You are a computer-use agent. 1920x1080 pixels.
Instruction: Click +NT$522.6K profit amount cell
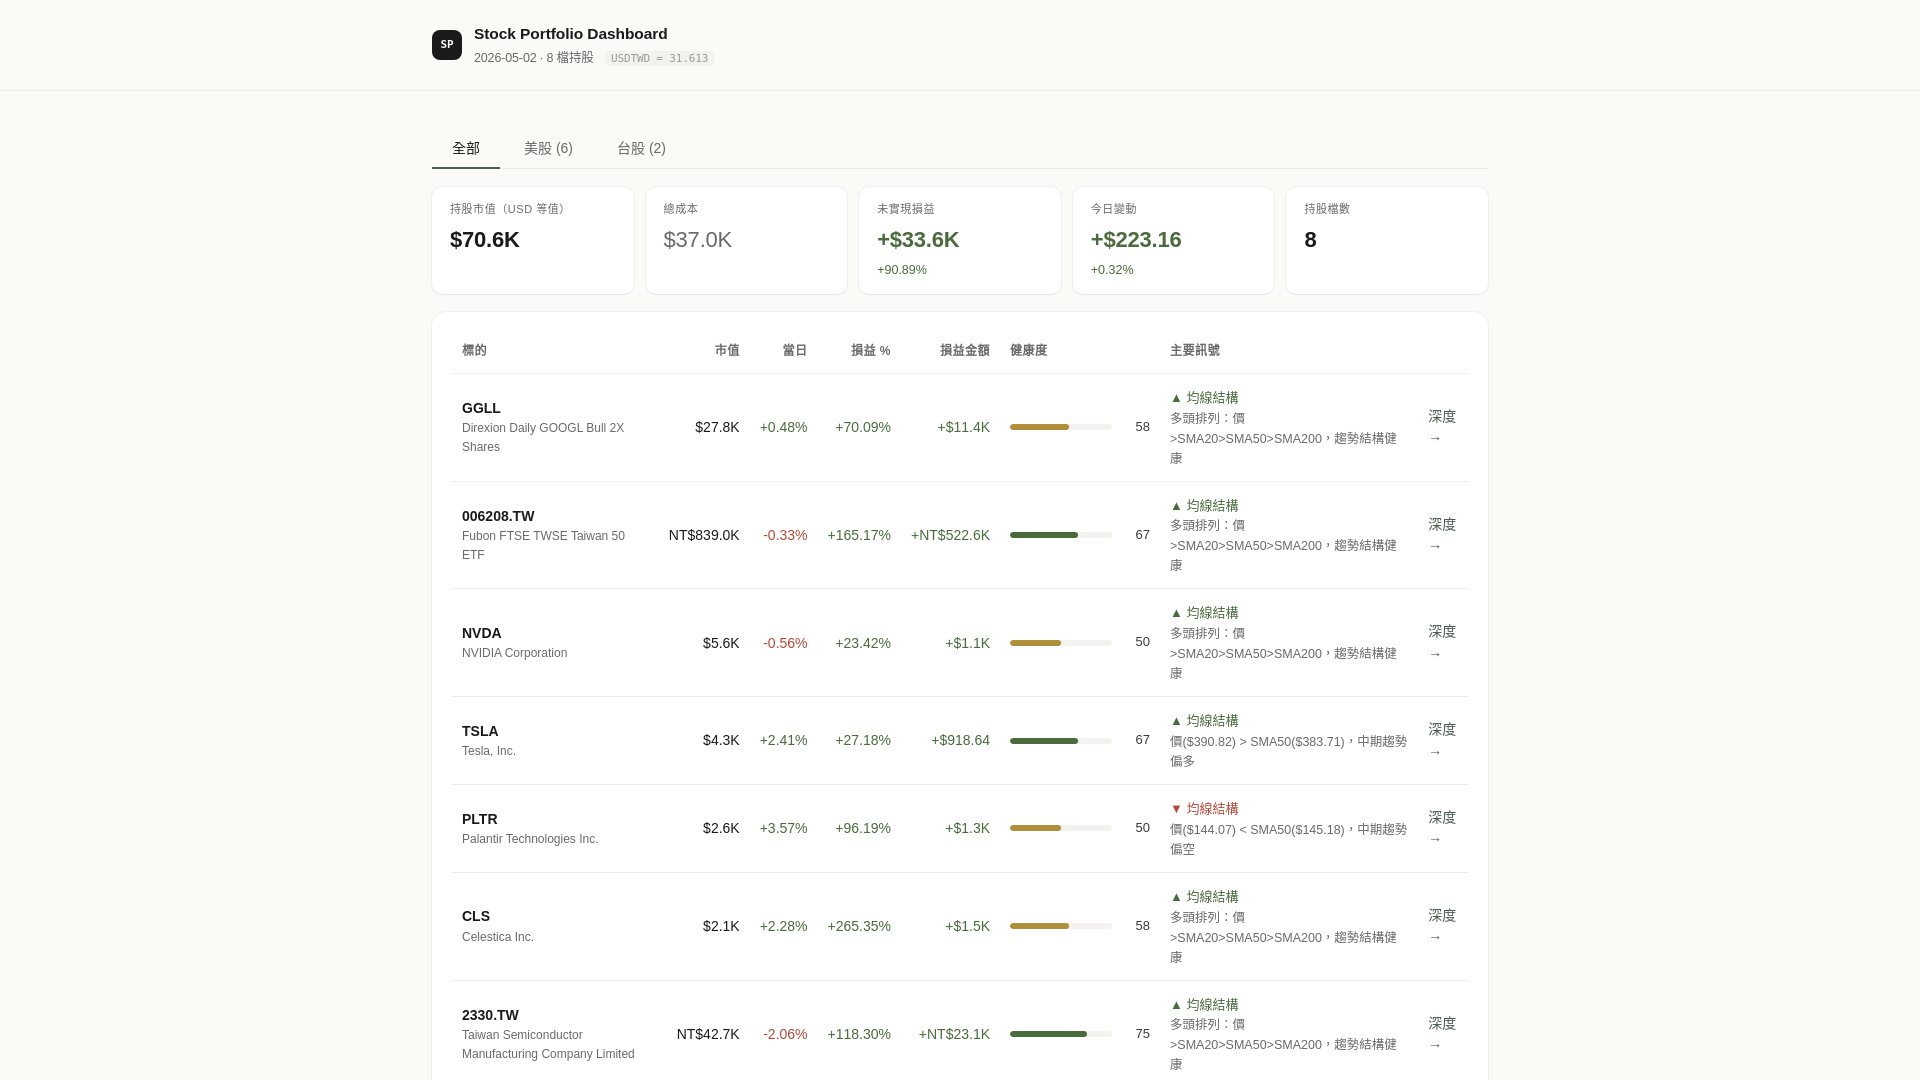pos(950,535)
